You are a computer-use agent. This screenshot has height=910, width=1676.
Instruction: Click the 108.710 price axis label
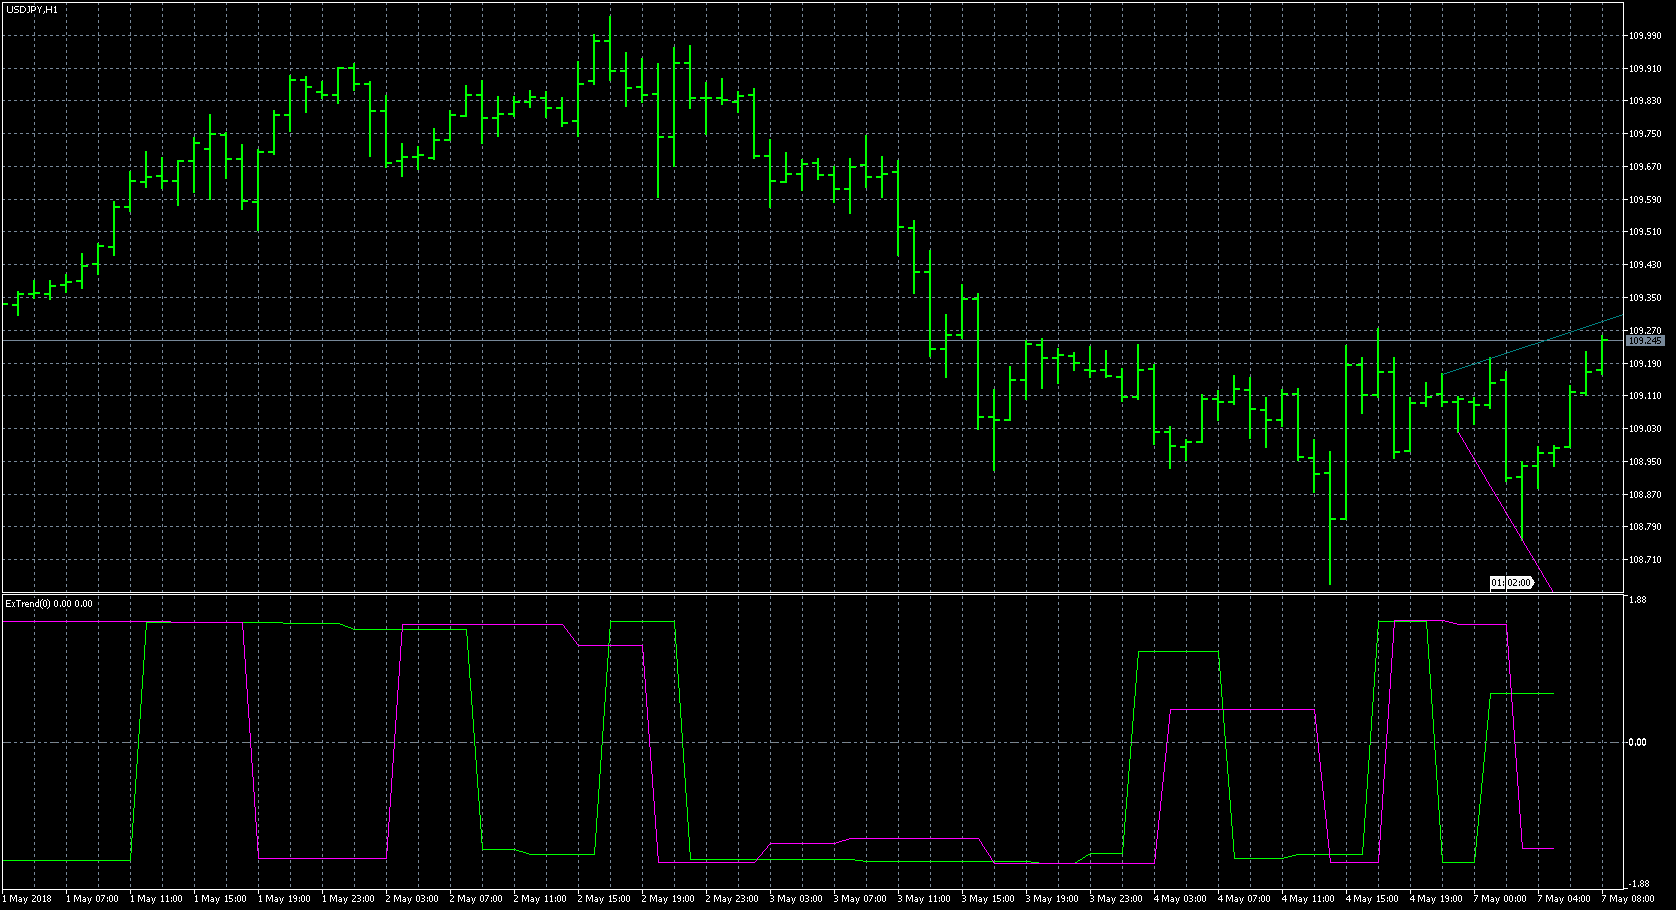[1645, 560]
